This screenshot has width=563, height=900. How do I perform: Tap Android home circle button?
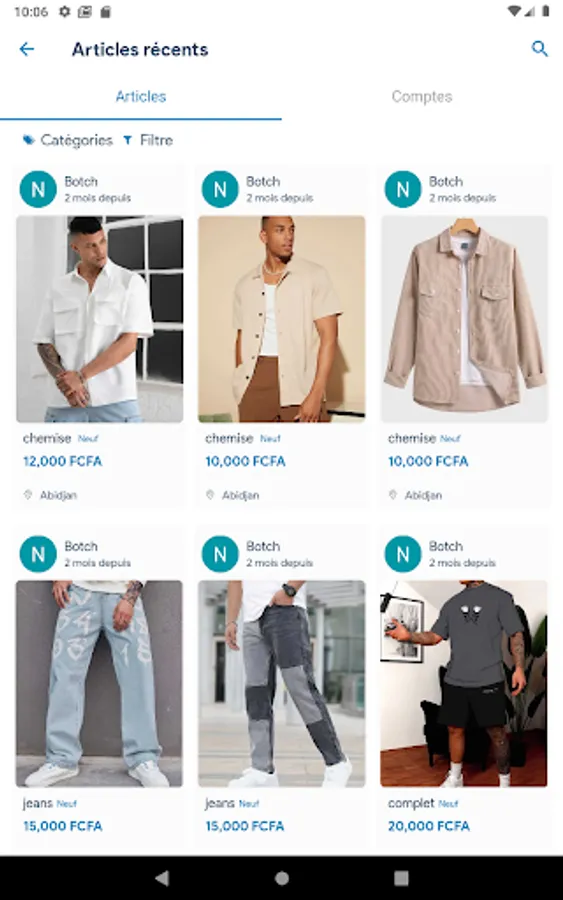coord(281,878)
